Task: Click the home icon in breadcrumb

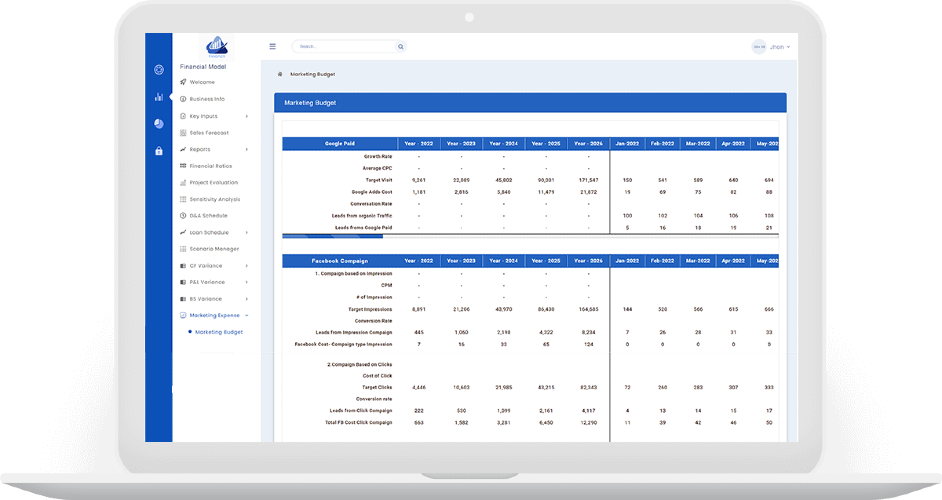Action: point(280,75)
